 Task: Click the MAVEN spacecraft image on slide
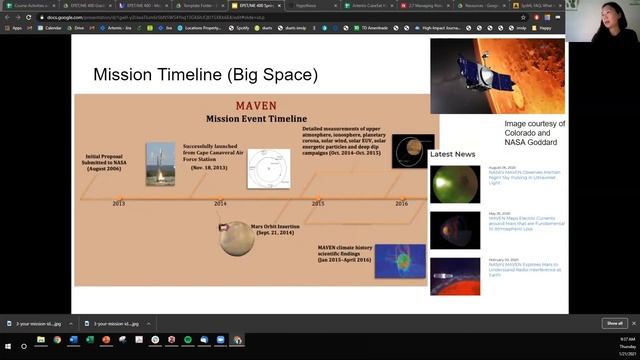point(498,76)
